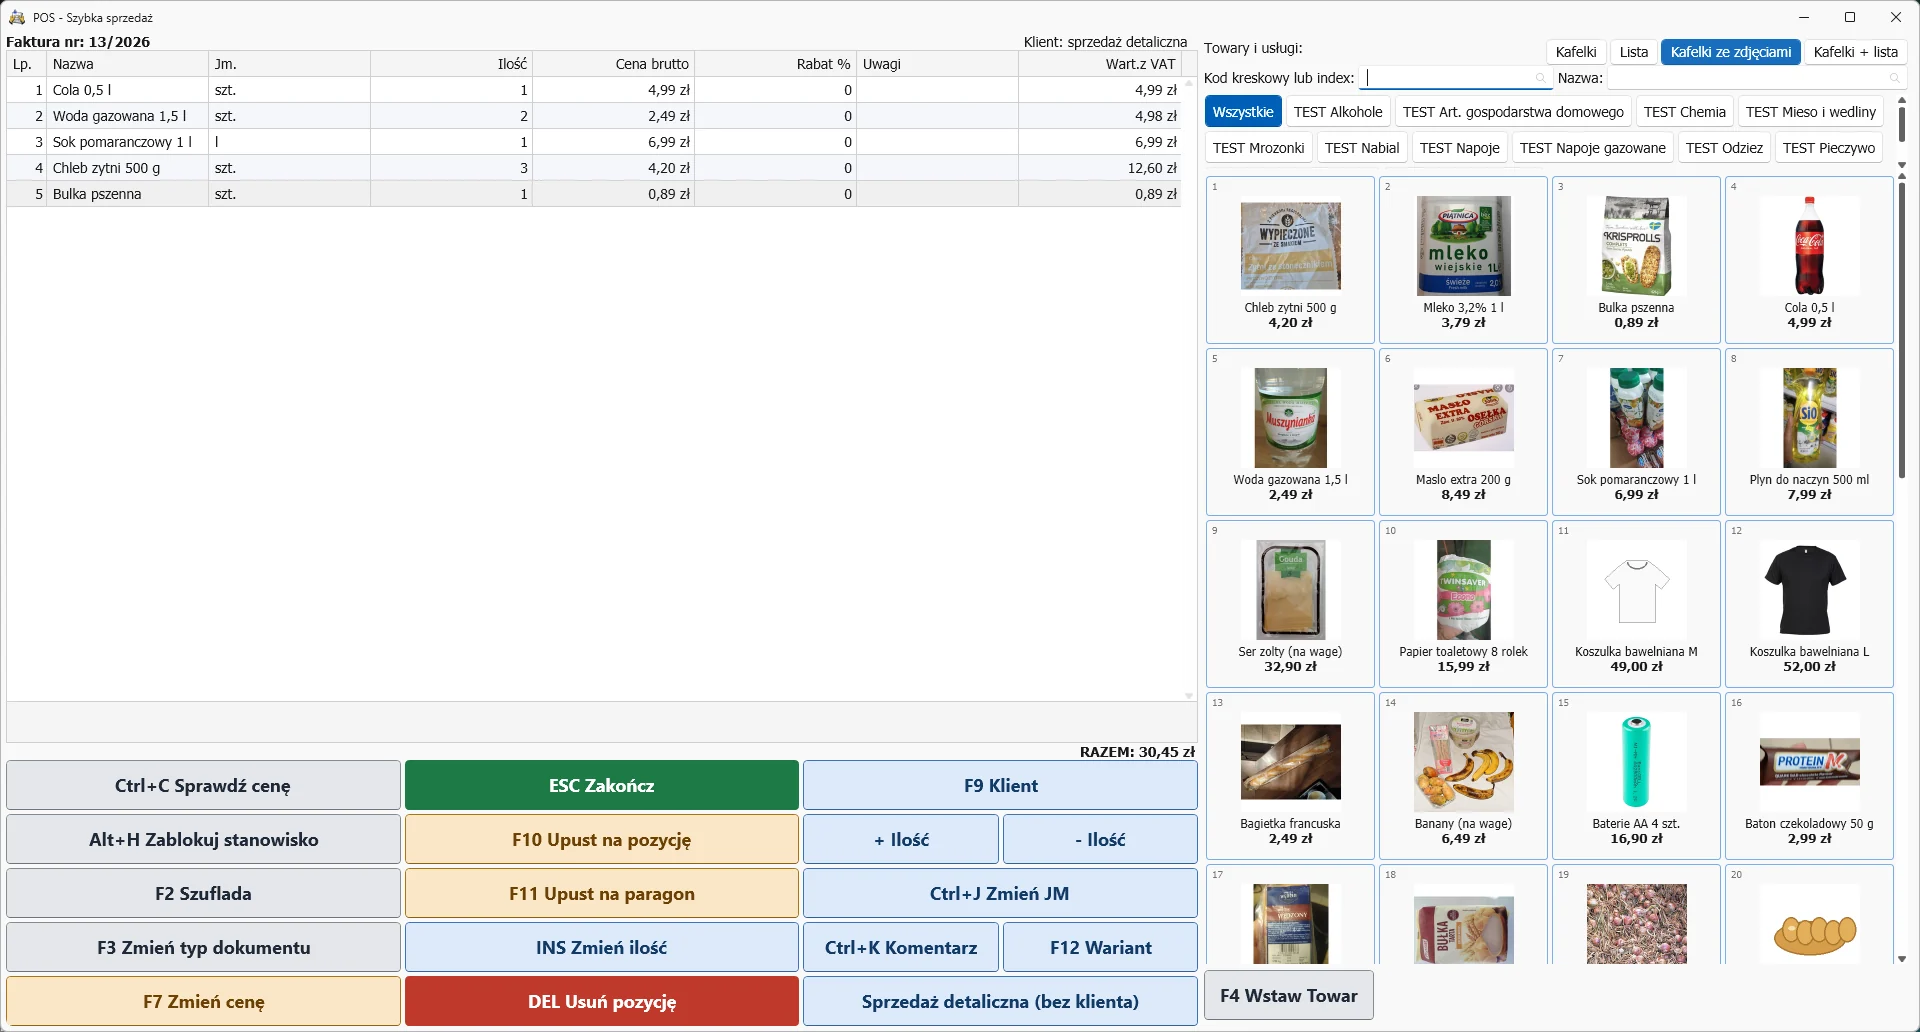This screenshot has height=1032, width=1920.
Task: Switch view to Kafelki + lista
Action: point(1856,52)
